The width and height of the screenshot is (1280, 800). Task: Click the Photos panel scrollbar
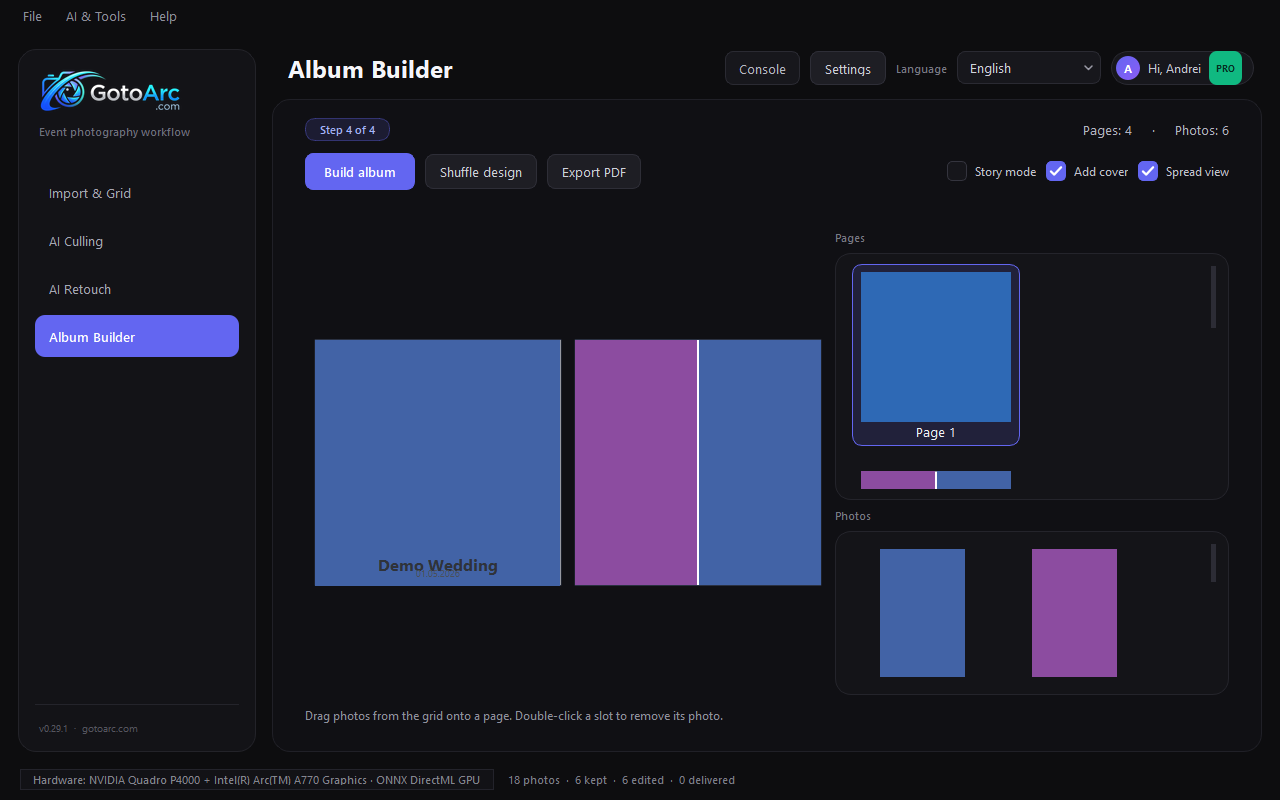point(1213,563)
